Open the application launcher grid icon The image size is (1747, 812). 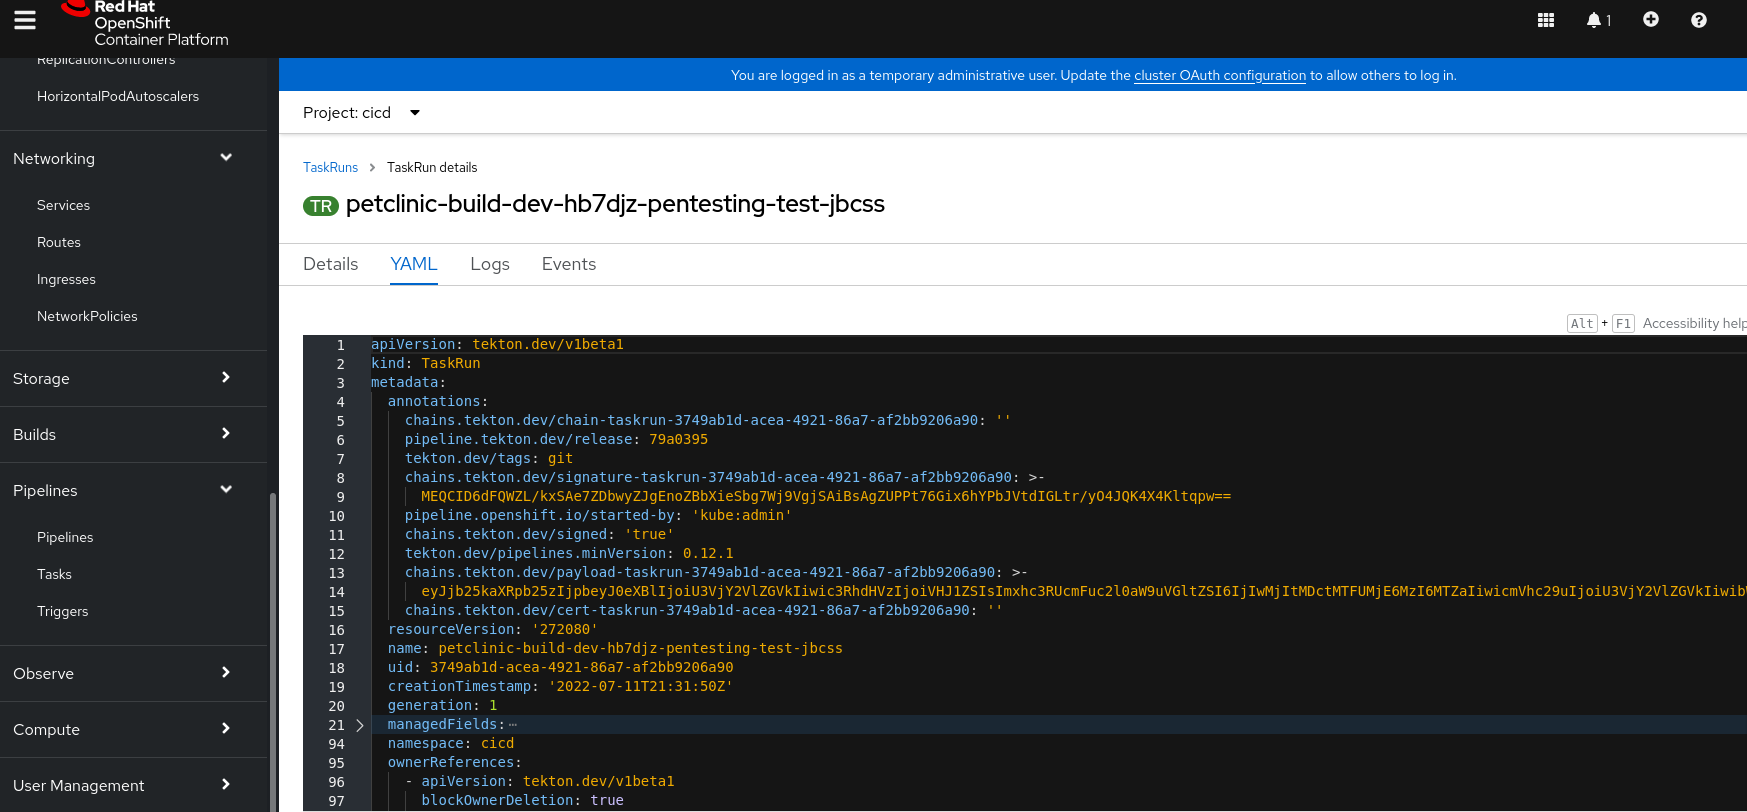[x=1546, y=20]
